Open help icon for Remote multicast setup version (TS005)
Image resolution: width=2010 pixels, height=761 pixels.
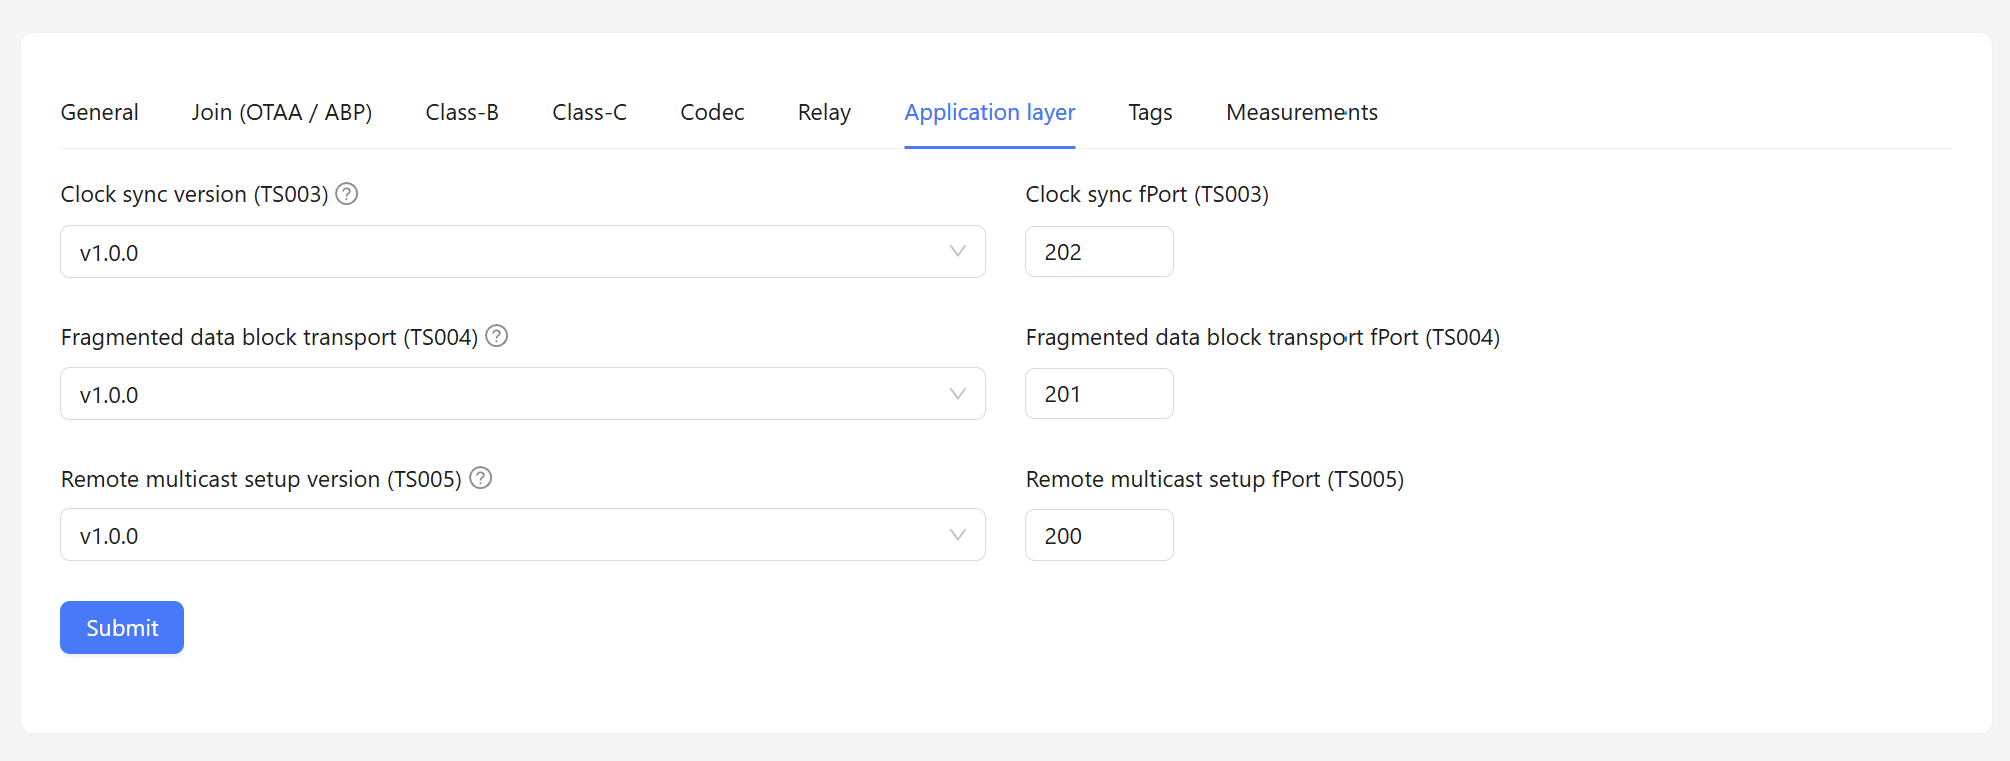tap(481, 478)
